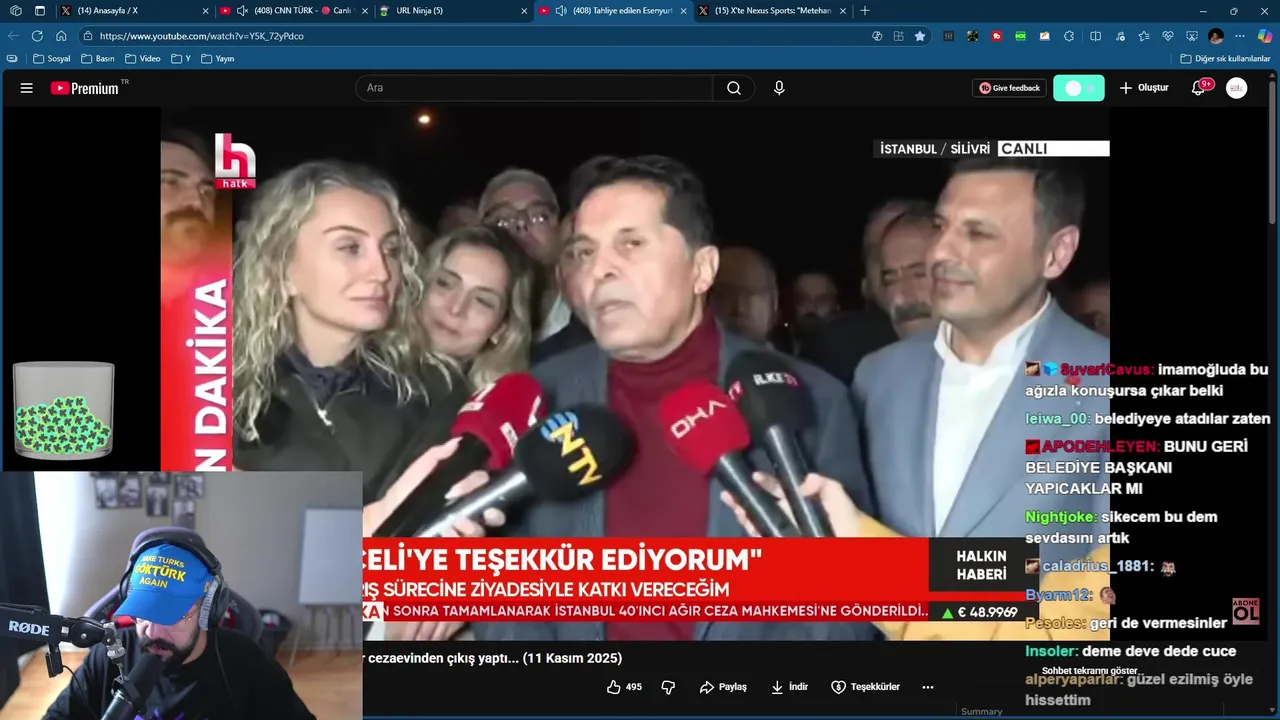
Task: Click the Teşekkürler thanks button
Action: 865,687
